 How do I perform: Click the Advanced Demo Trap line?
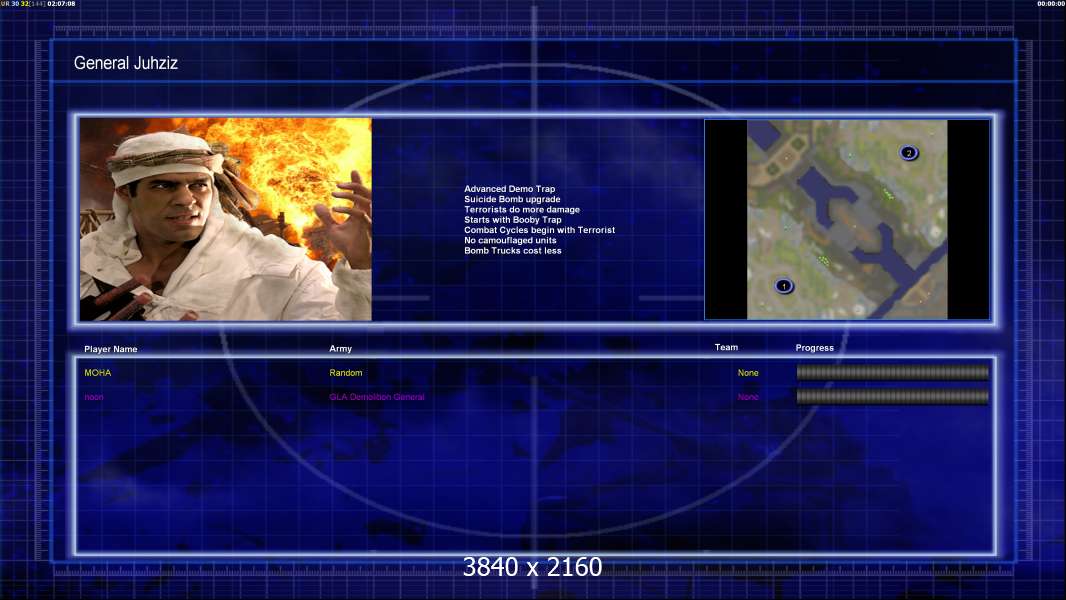point(509,189)
